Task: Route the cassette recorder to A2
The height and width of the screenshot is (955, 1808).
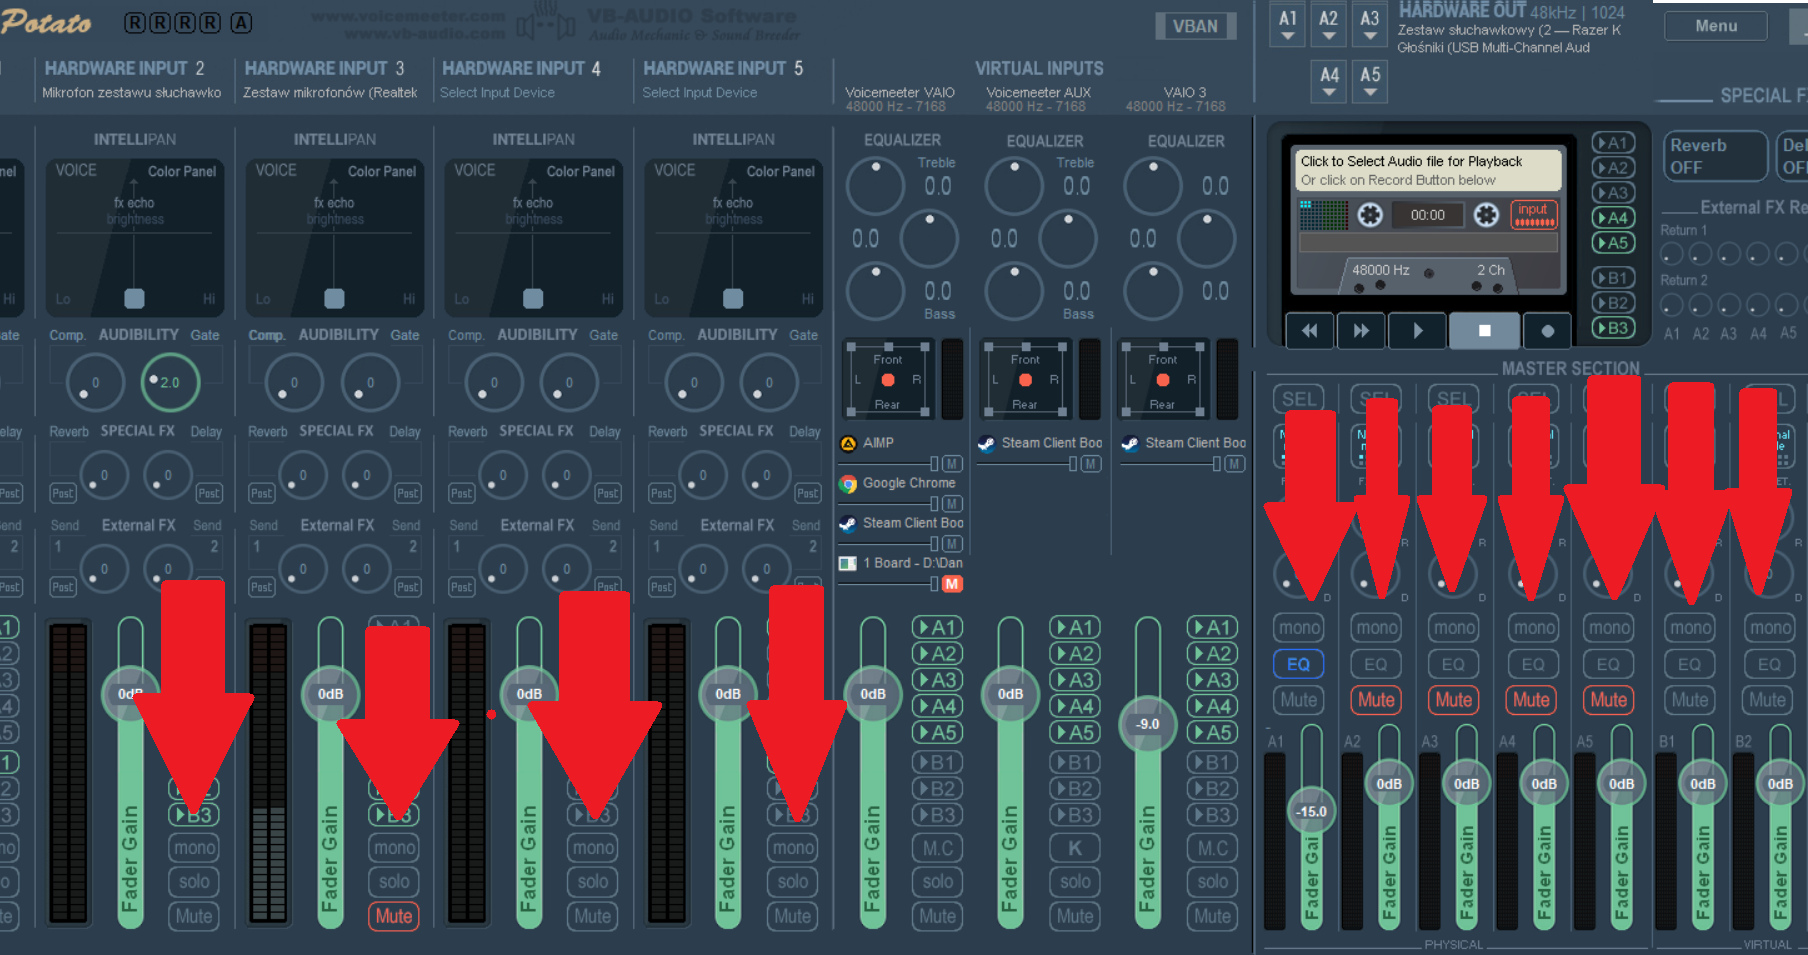Action: click(x=1612, y=168)
